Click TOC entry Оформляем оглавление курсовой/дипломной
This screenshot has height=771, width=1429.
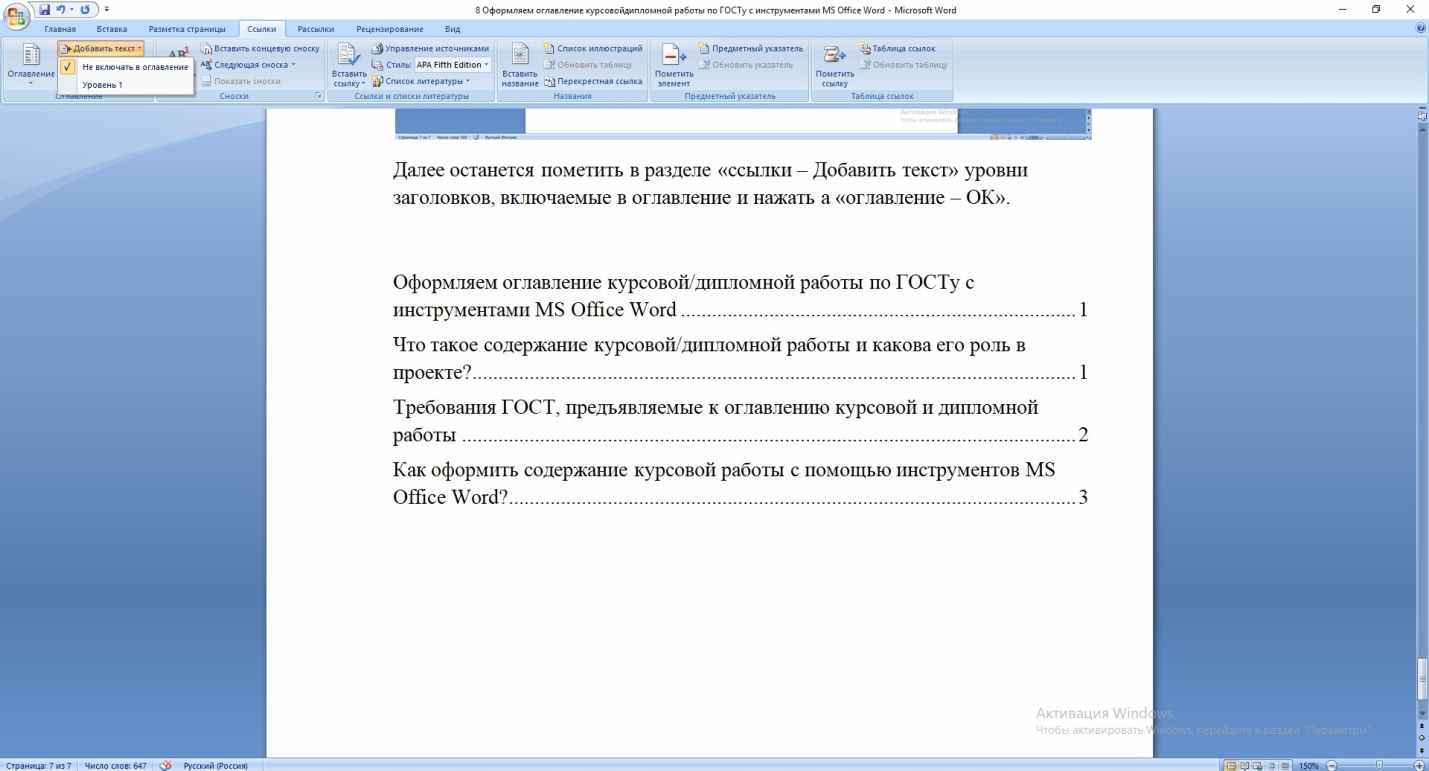click(740, 295)
